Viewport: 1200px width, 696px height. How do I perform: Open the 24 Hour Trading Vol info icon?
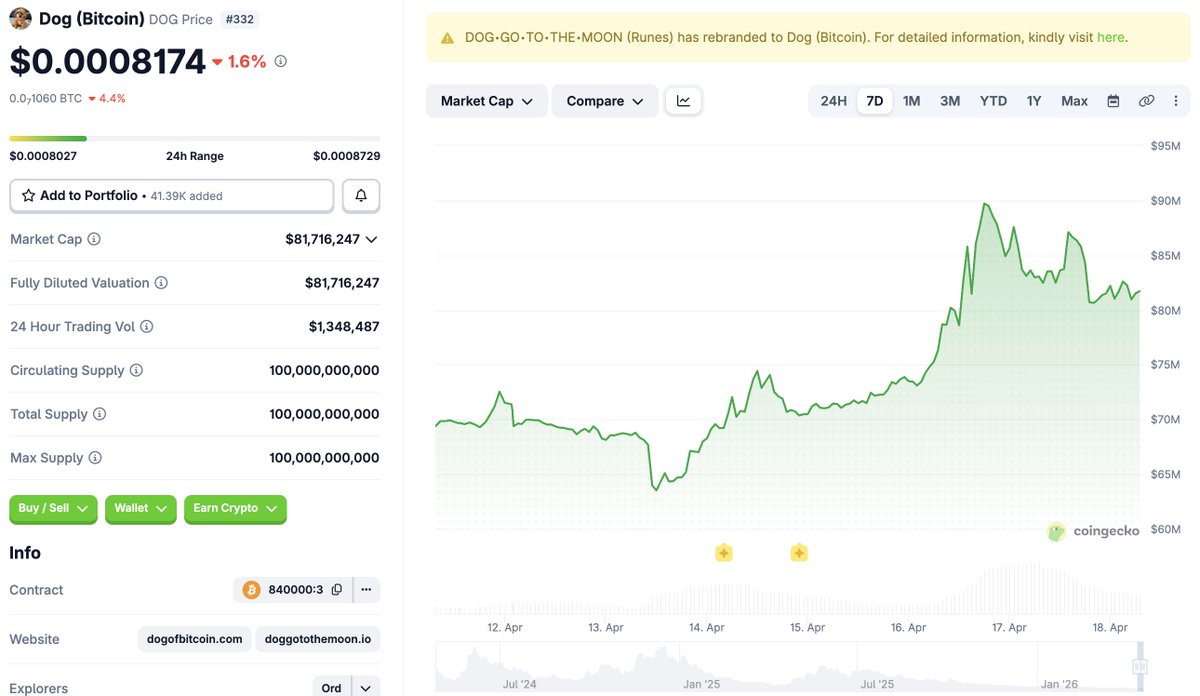pos(147,327)
